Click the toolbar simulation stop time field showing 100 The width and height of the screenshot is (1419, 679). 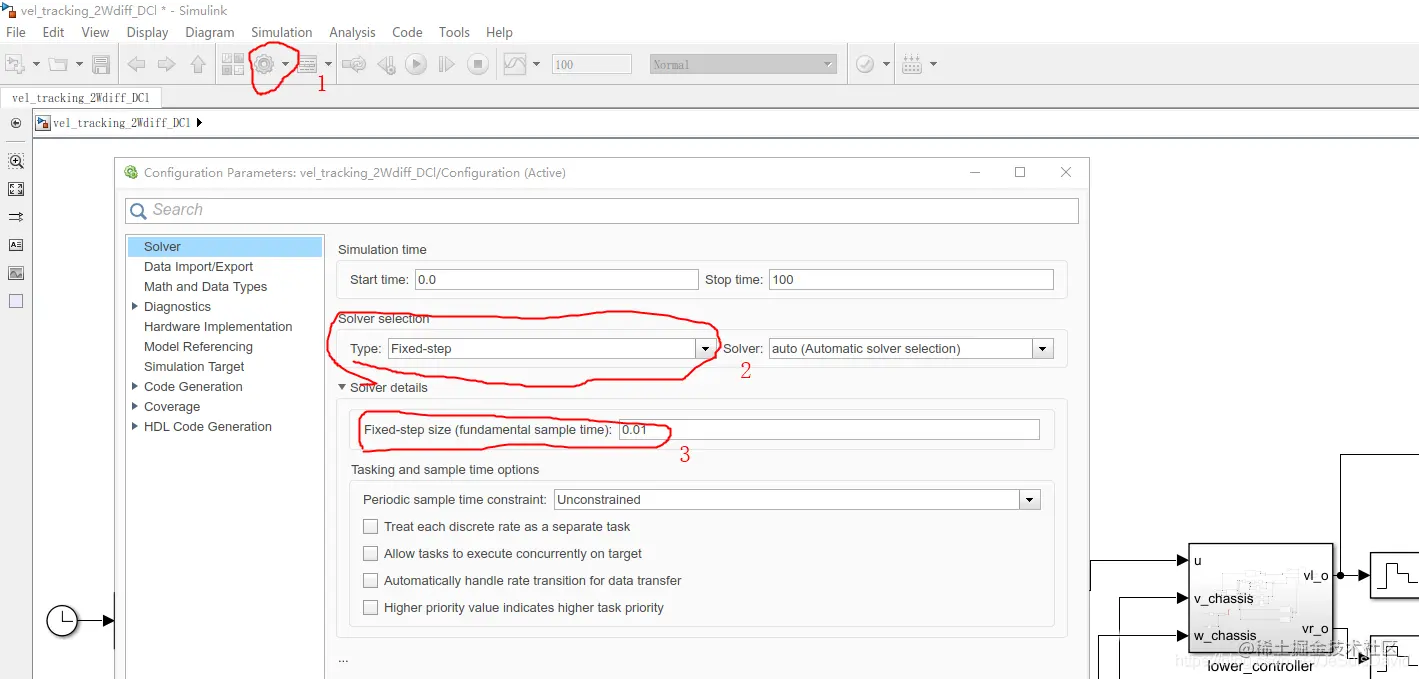pos(591,64)
